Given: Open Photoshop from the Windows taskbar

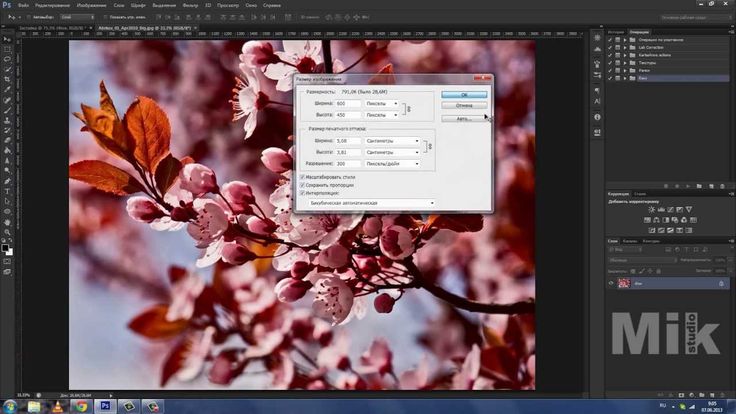Looking at the screenshot, I should (105, 406).
